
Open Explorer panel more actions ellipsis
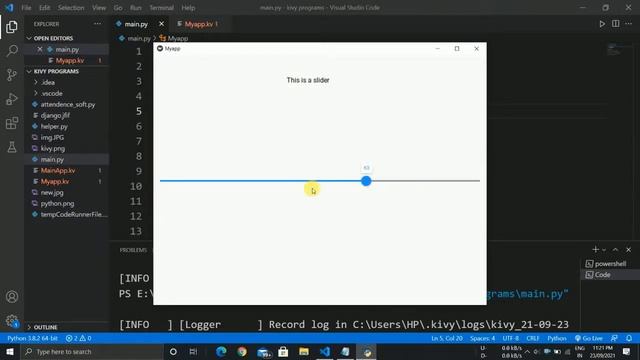click(97, 24)
